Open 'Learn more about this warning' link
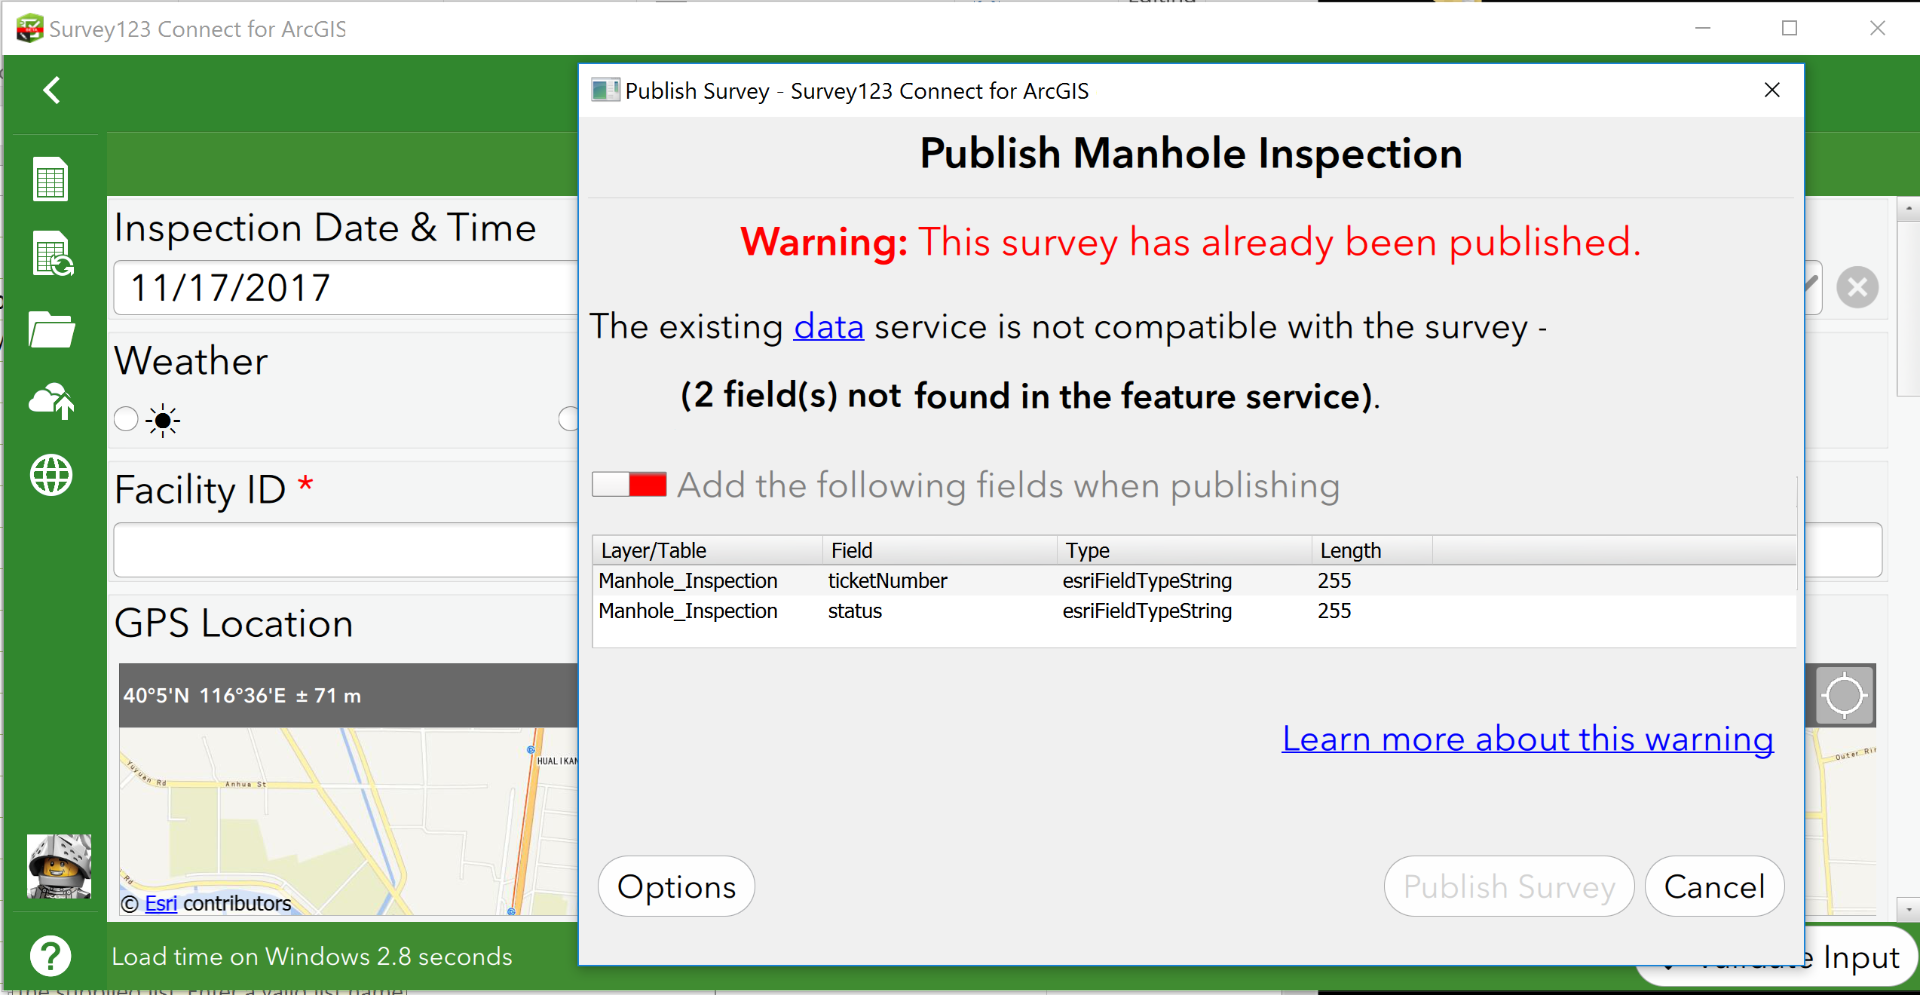 pos(1528,739)
